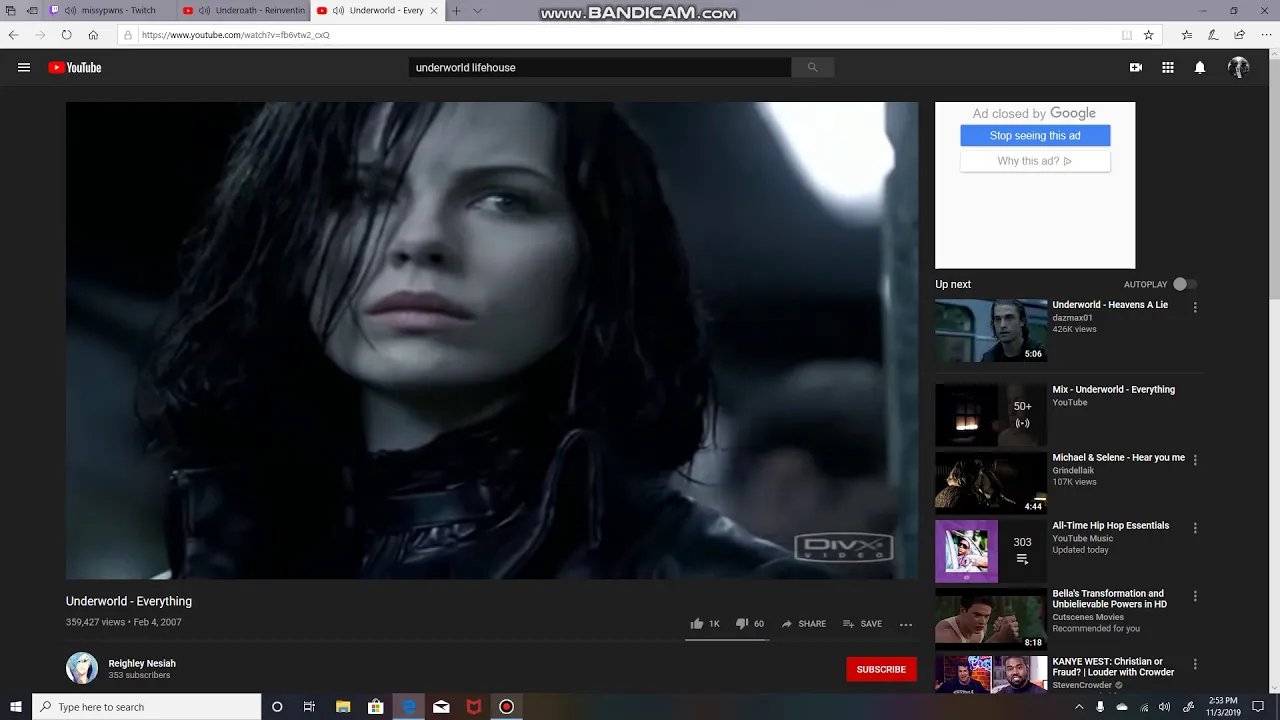Expand tab previews chevron

coord(477,10)
